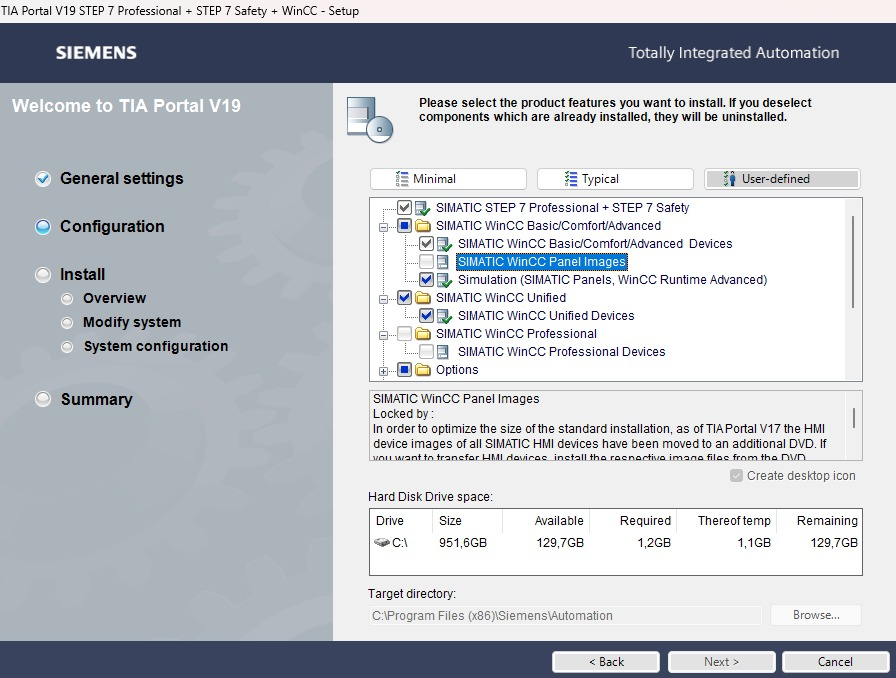Cancel the TIA Portal setup

pyautogui.click(x=835, y=662)
